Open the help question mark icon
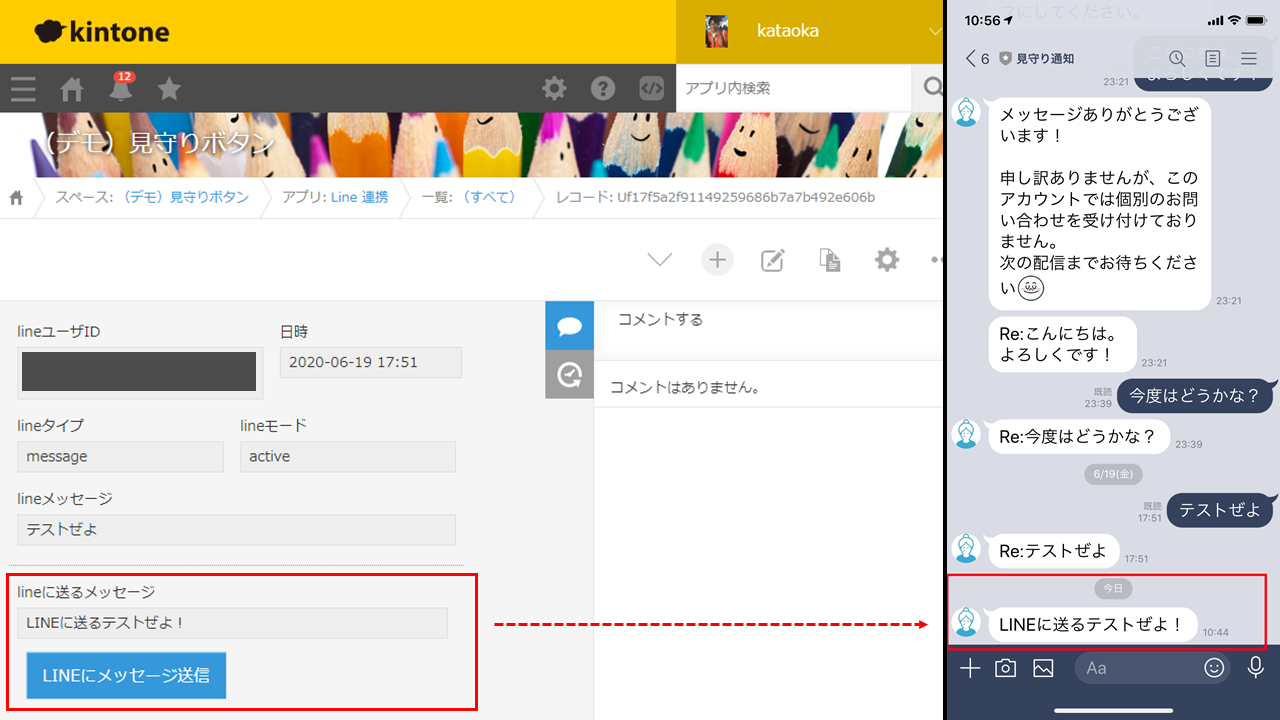The width and height of the screenshot is (1280, 720). click(x=603, y=88)
